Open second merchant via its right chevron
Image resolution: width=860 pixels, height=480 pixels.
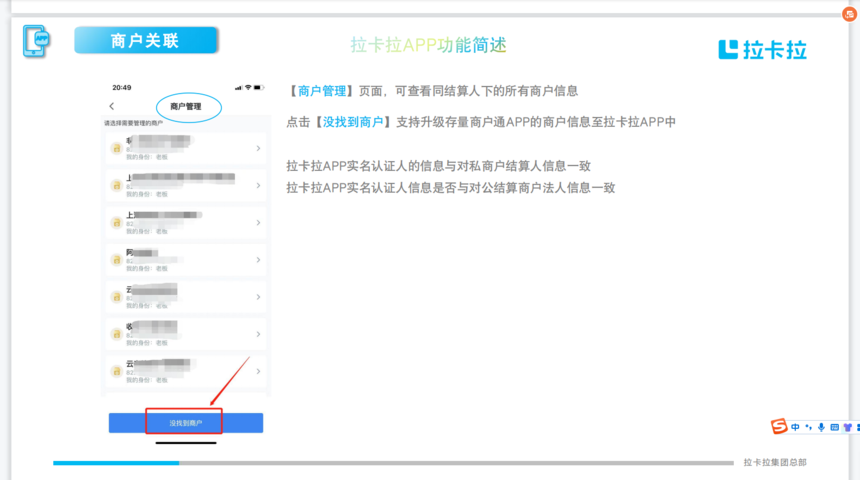click(x=258, y=185)
